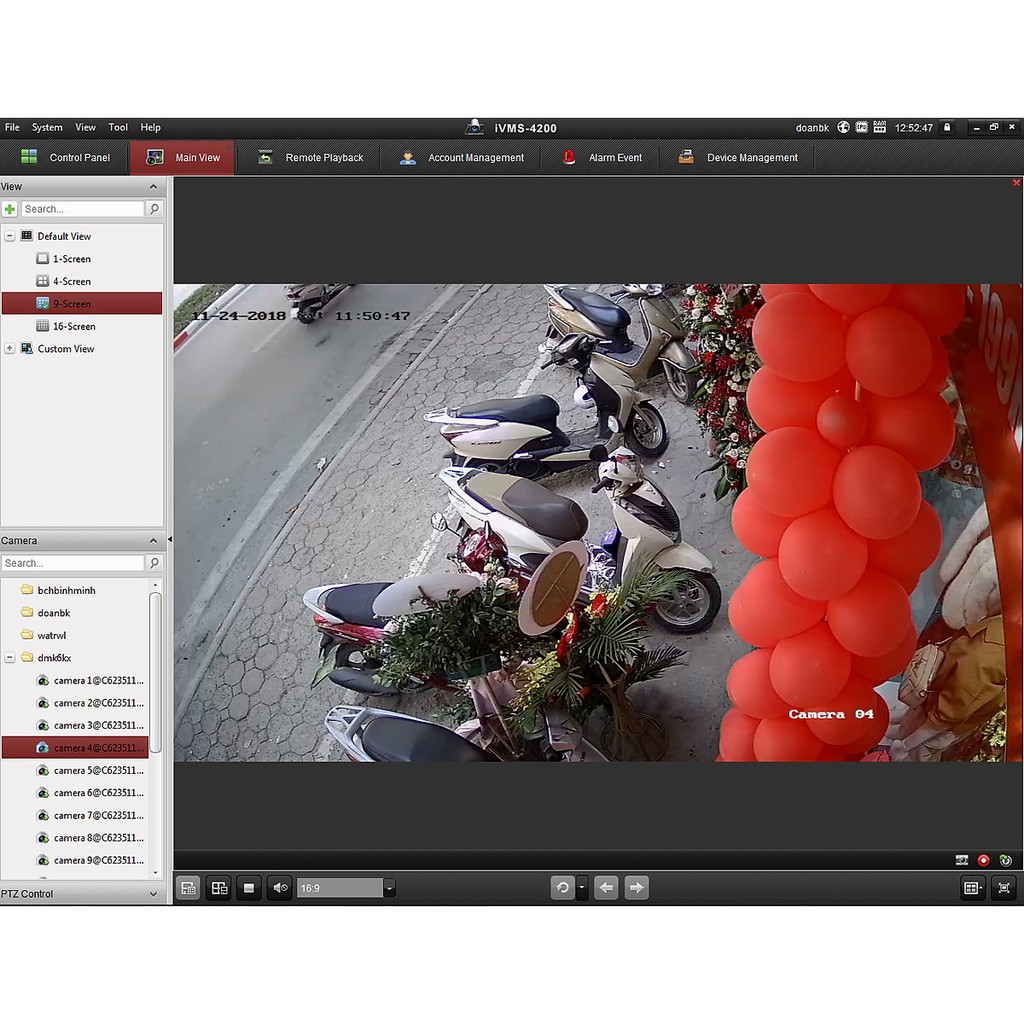Image resolution: width=1024 pixels, height=1024 pixels.
Task: Expand the Custom View tree node
Action: 10,349
